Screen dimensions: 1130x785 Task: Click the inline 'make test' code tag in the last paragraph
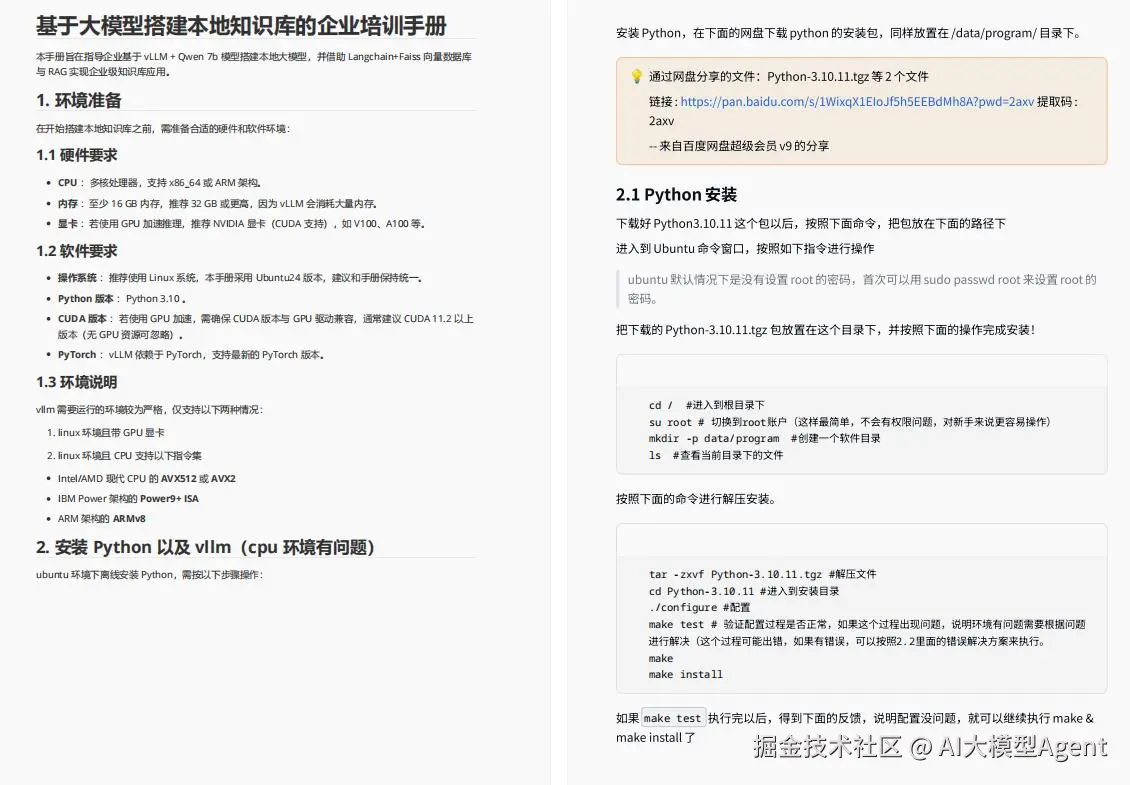pyautogui.click(x=672, y=718)
